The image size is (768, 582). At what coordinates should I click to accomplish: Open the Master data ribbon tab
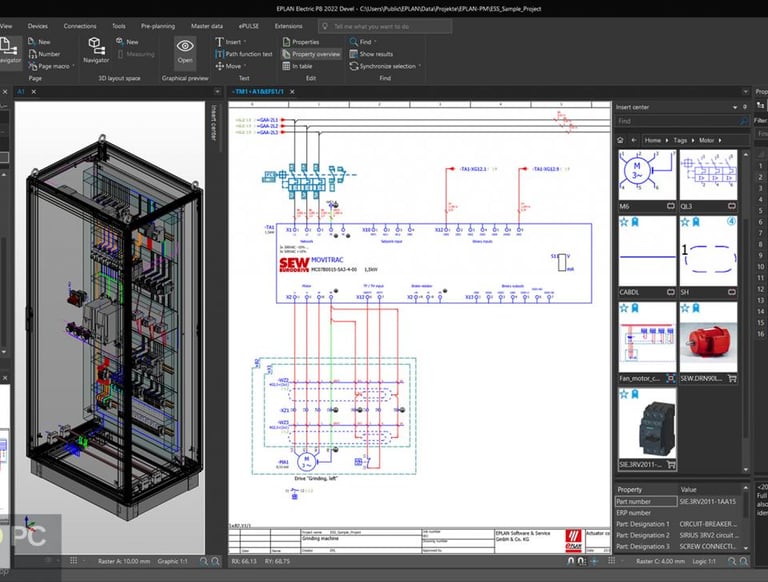point(207,25)
